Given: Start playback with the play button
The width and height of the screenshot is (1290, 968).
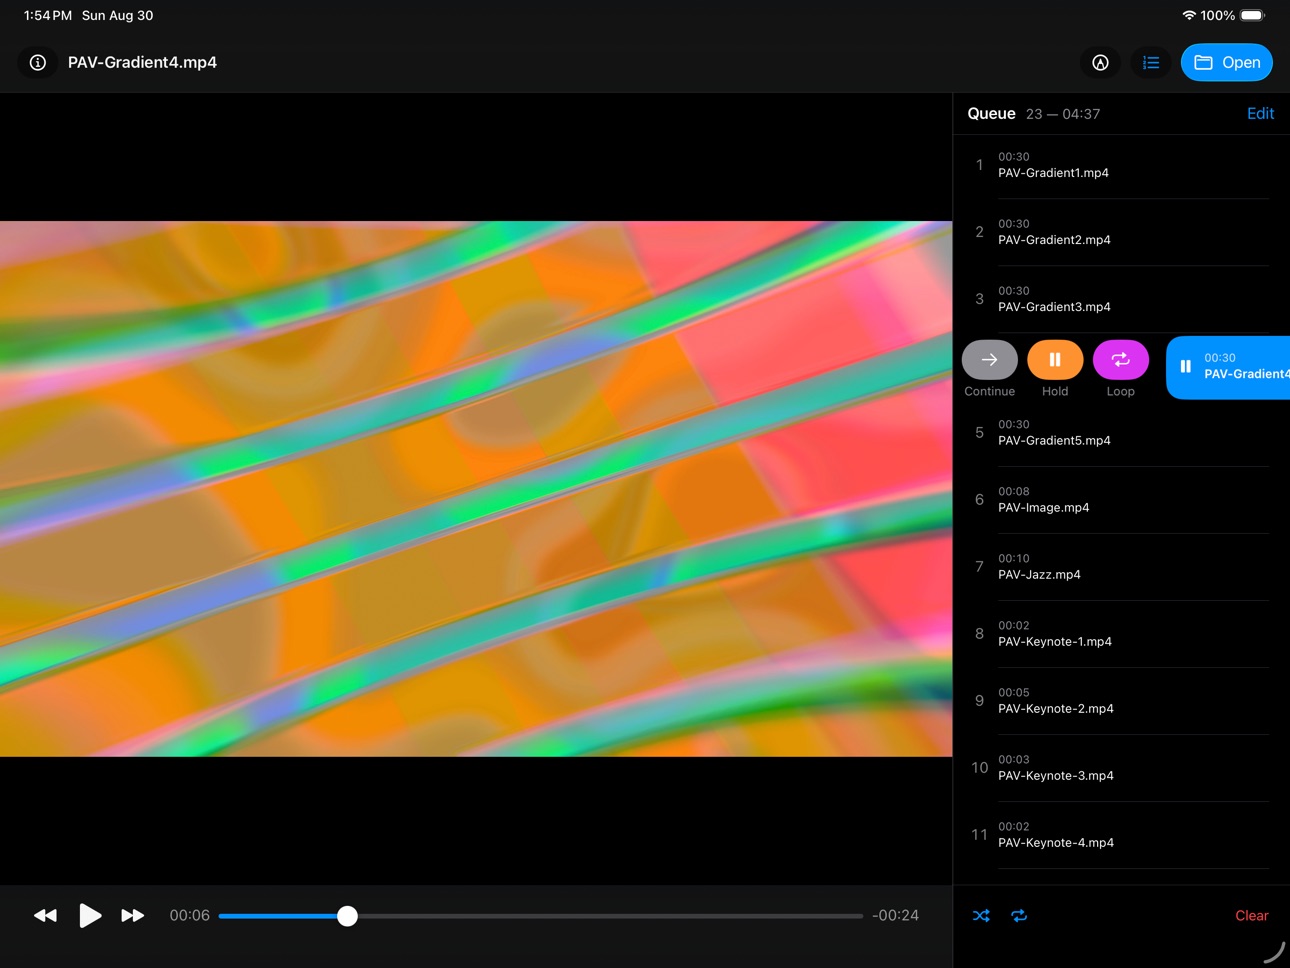Looking at the screenshot, I should click(90, 915).
